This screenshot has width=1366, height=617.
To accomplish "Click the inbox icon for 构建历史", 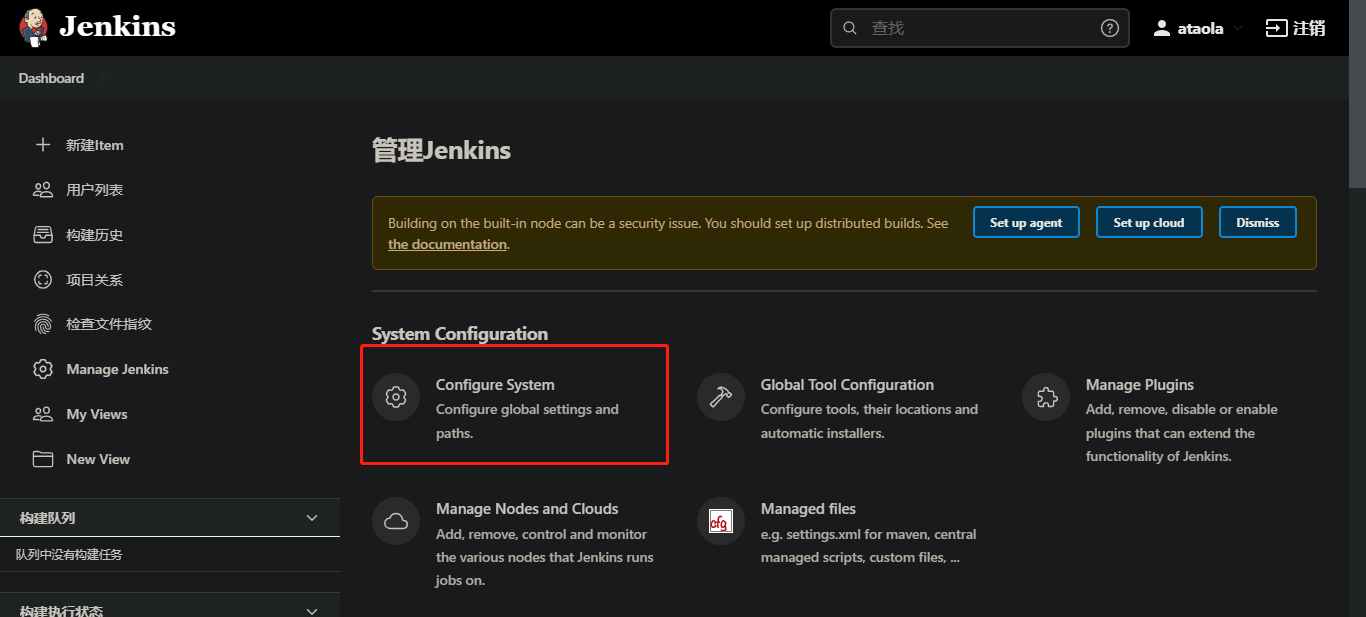I will (x=42, y=235).
